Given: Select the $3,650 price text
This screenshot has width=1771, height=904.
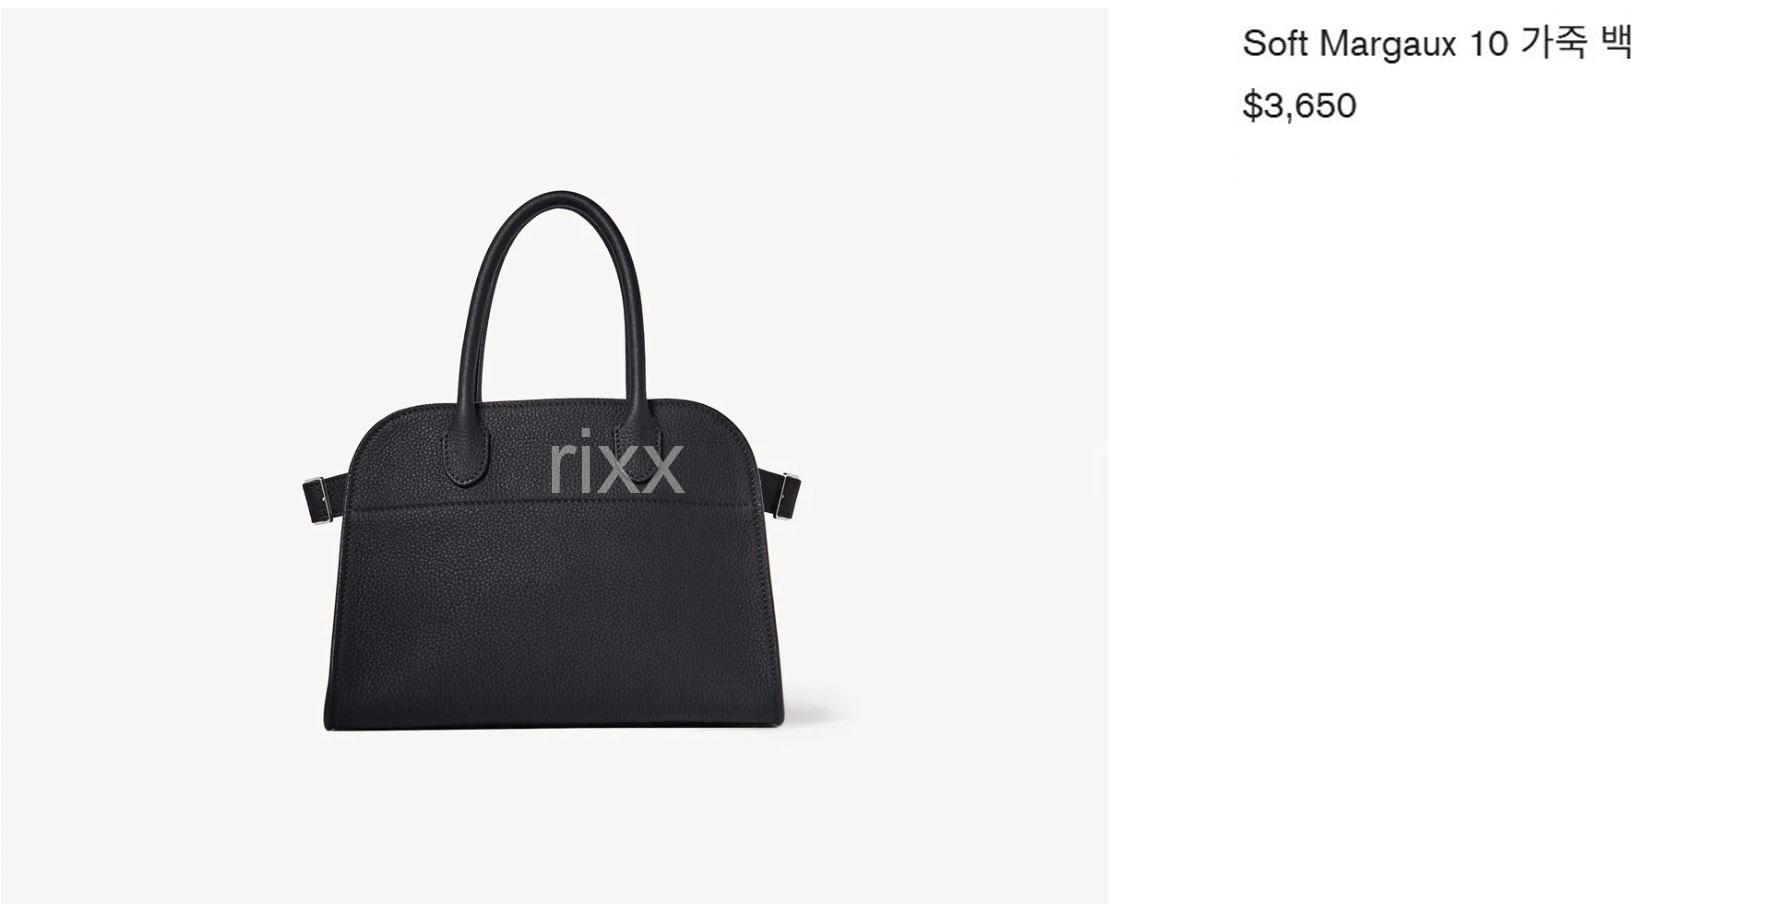Looking at the screenshot, I should [x=1299, y=105].
